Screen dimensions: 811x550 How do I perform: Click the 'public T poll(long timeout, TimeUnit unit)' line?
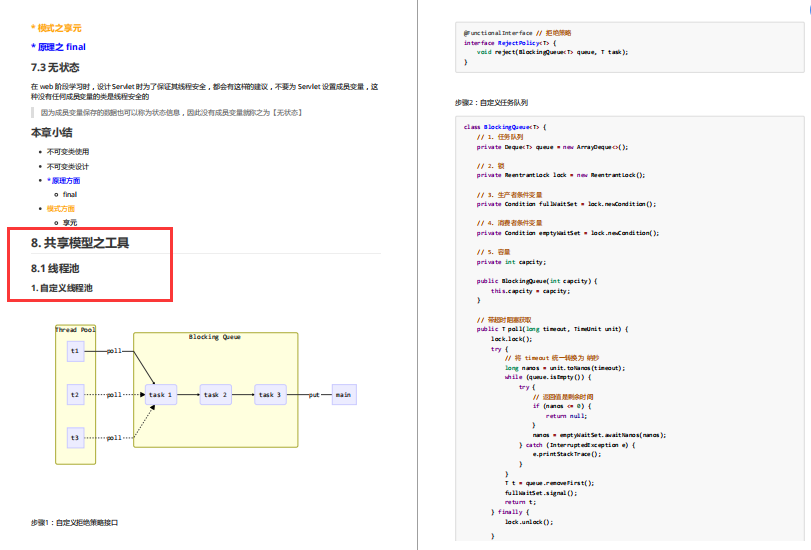pos(552,329)
